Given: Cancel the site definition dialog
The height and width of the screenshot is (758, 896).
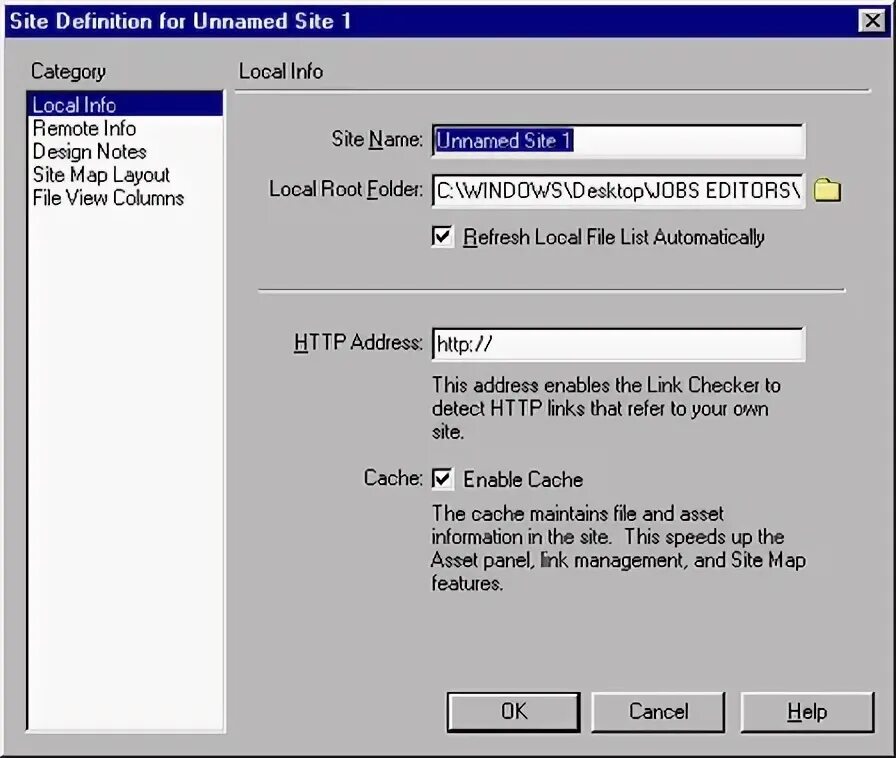Looking at the screenshot, I should pos(658,712).
